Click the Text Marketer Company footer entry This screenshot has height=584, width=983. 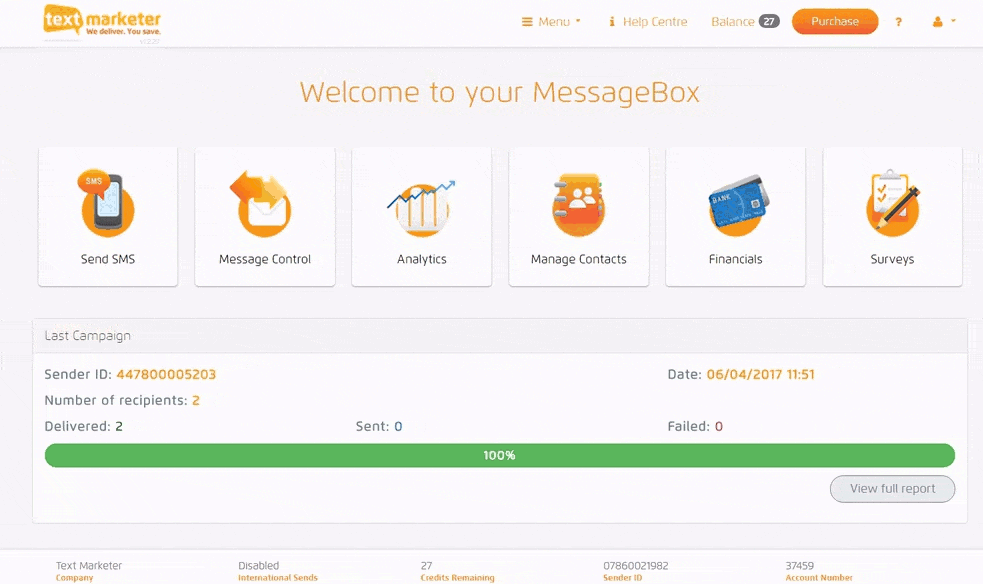tap(89, 571)
